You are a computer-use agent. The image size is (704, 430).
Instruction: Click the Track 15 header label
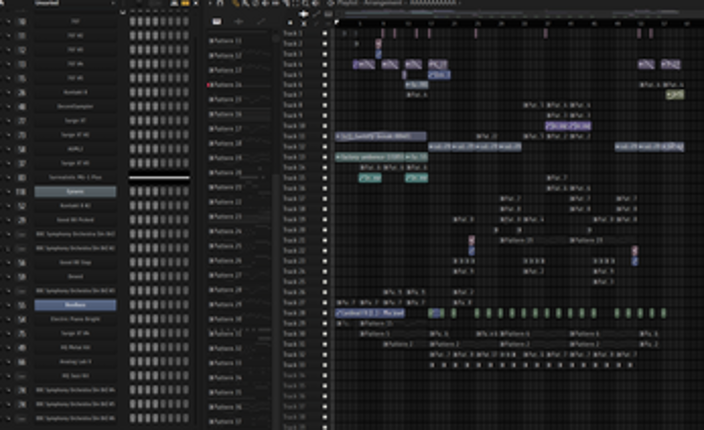(x=294, y=178)
